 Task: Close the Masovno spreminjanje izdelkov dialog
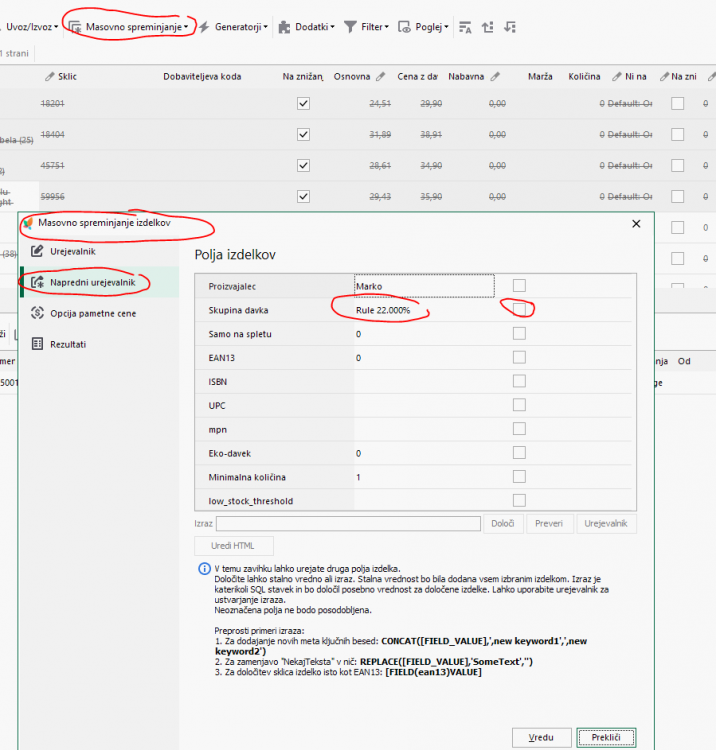(636, 225)
